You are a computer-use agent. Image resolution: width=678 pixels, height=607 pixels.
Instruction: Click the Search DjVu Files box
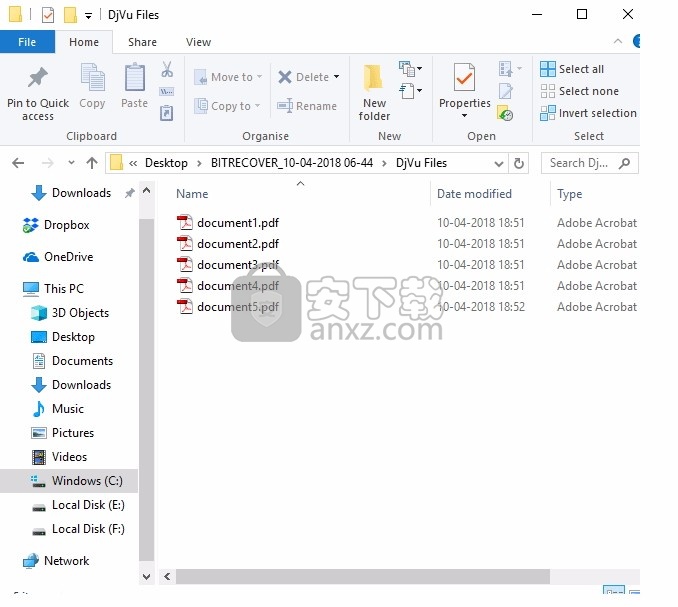(589, 163)
